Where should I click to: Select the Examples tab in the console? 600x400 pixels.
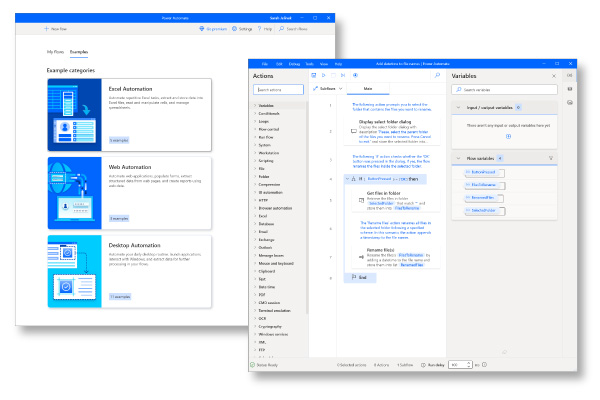(x=79, y=52)
